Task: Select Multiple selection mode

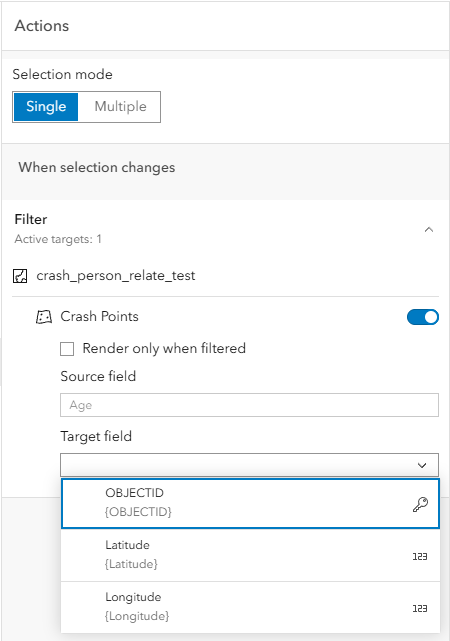Action: tap(120, 107)
